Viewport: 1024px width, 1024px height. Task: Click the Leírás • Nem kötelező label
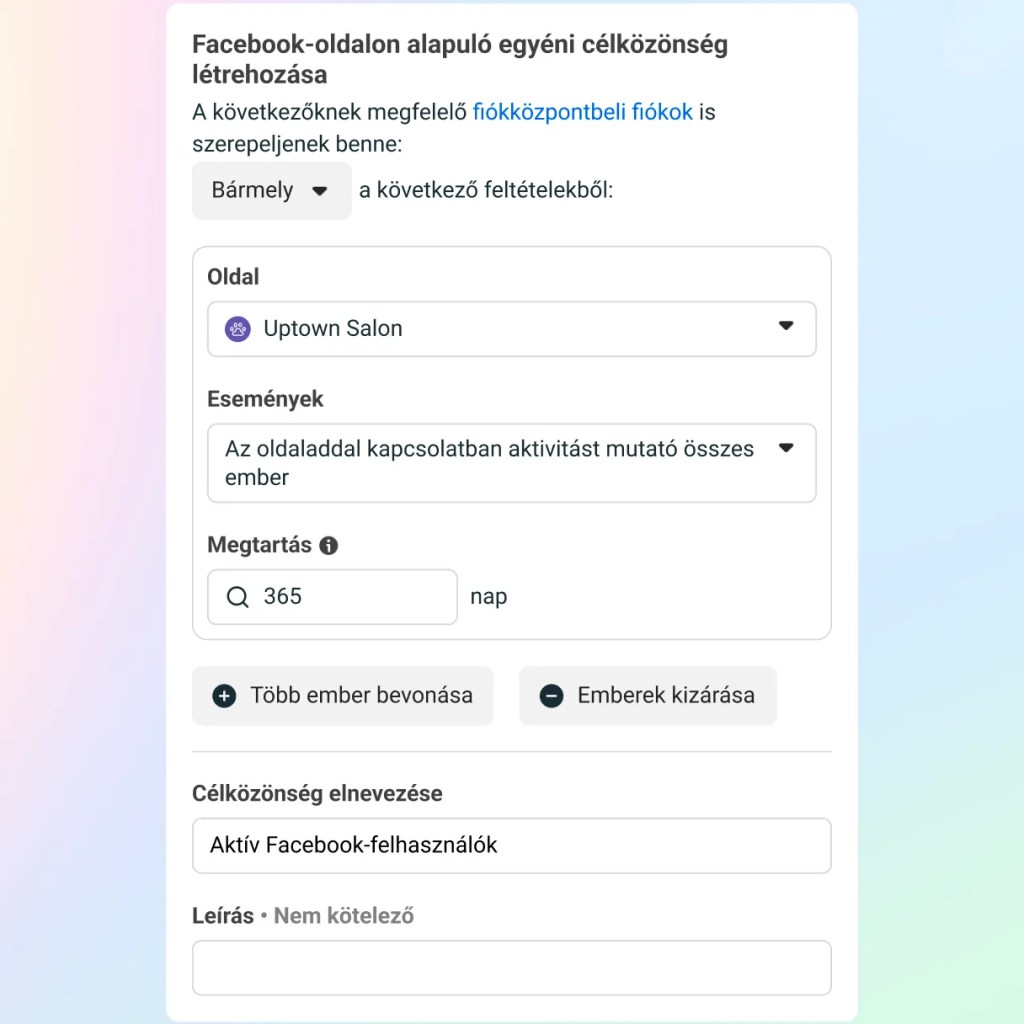303,915
